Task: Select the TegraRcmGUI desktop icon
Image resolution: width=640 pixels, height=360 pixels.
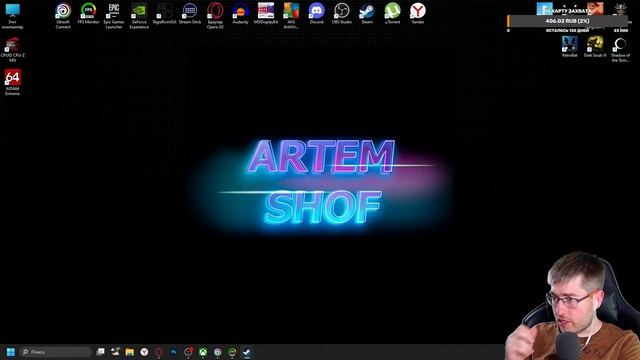Action: coord(164,13)
